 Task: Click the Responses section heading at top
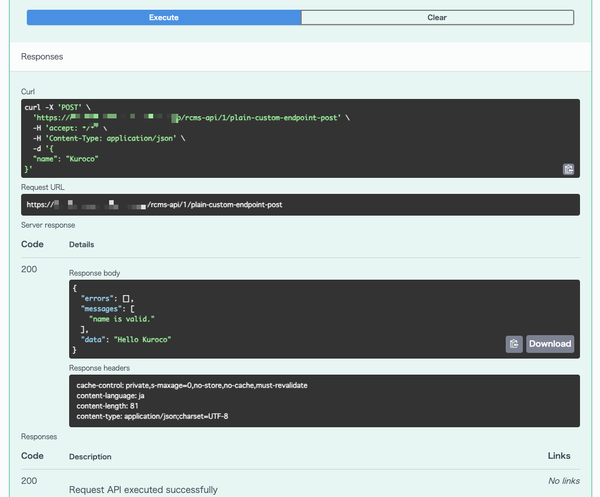coord(42,57)
